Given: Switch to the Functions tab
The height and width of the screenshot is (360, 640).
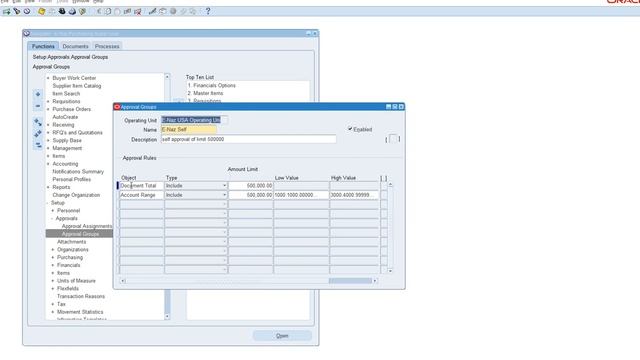Looking at the screenshot, I should (x=43, y=46).
